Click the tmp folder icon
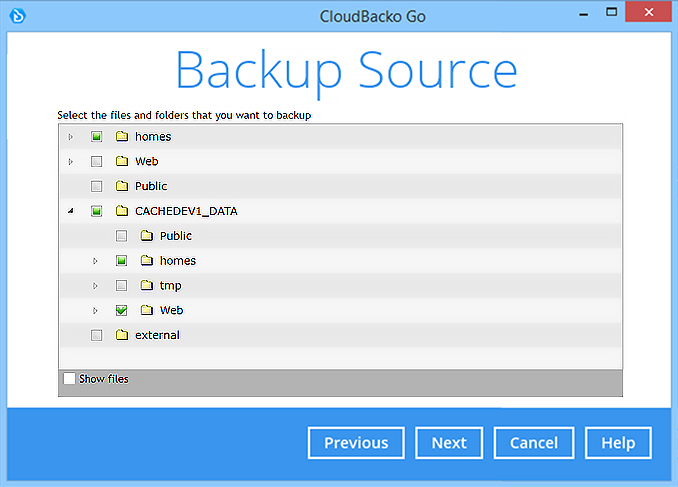The image size is (678, 487). point(147,285)
